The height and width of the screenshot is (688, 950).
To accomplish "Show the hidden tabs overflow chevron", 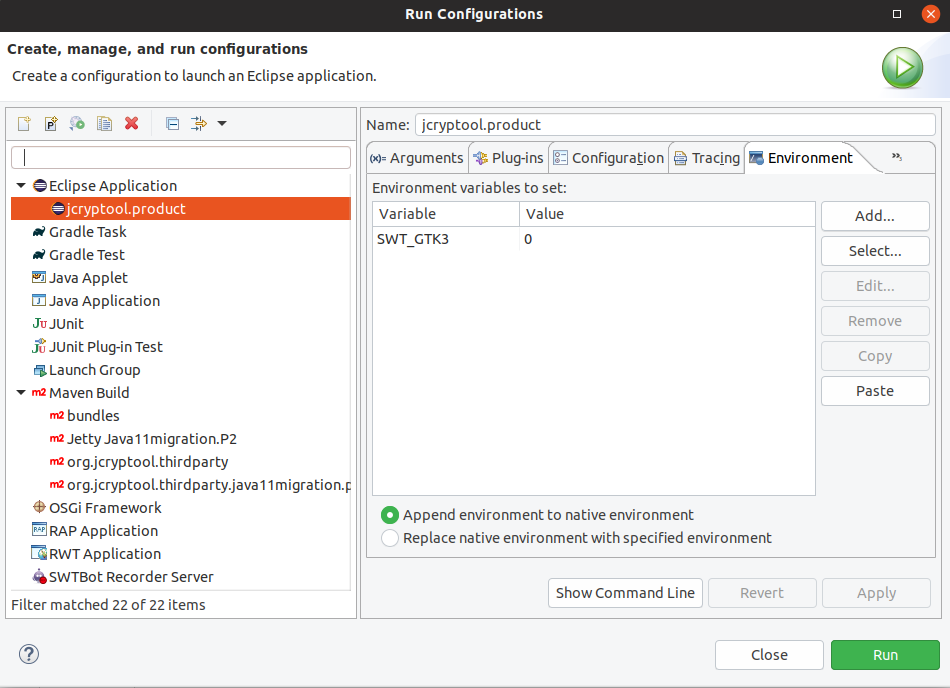I will [897, 157].
